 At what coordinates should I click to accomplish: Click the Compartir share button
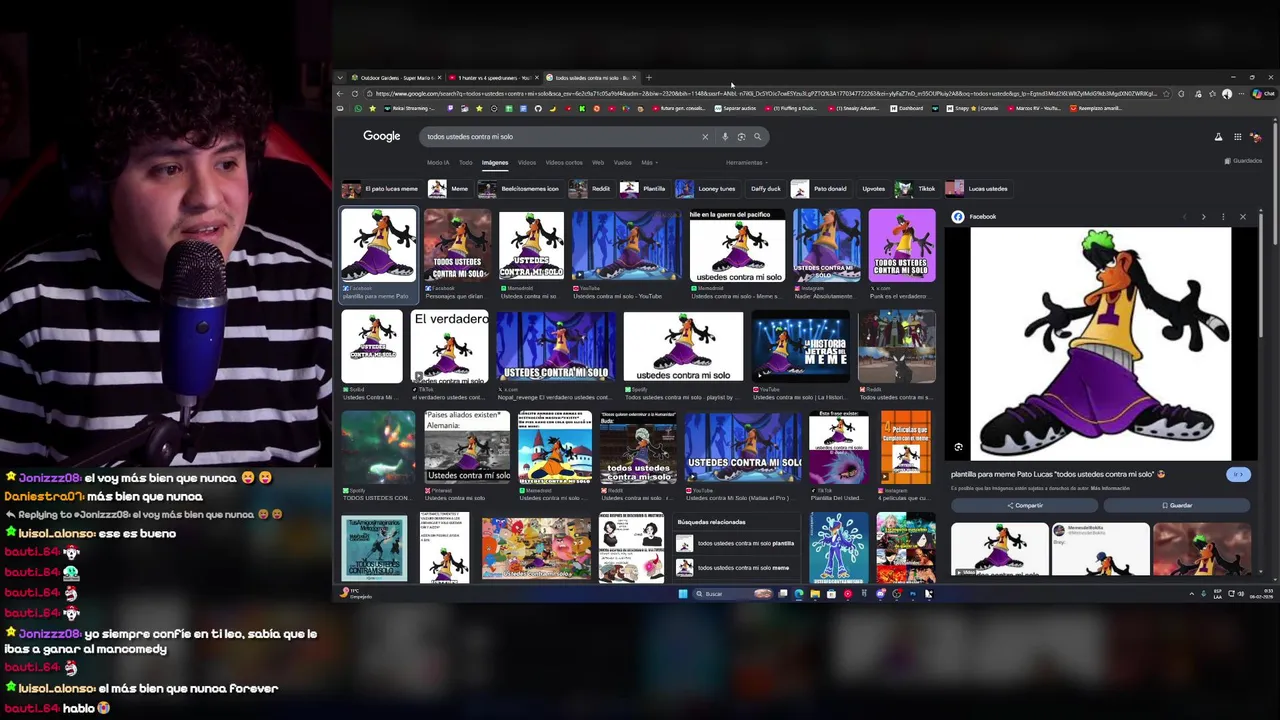click(x=1024, y=506)
